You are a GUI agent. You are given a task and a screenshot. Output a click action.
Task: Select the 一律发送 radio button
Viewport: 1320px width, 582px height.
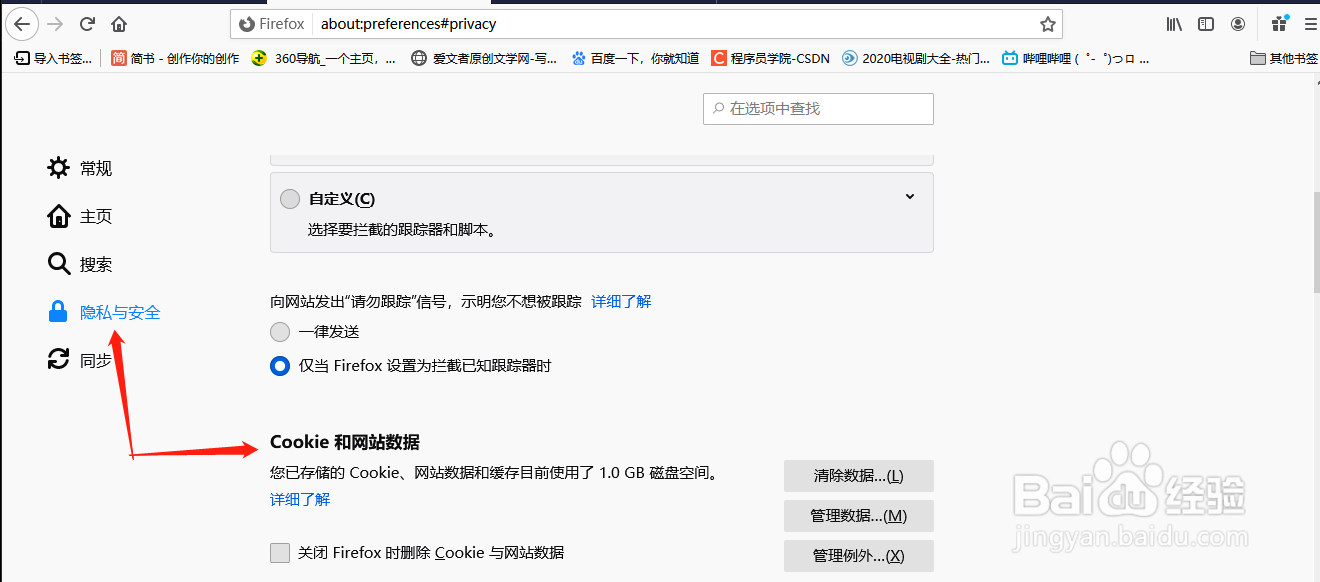280,332
